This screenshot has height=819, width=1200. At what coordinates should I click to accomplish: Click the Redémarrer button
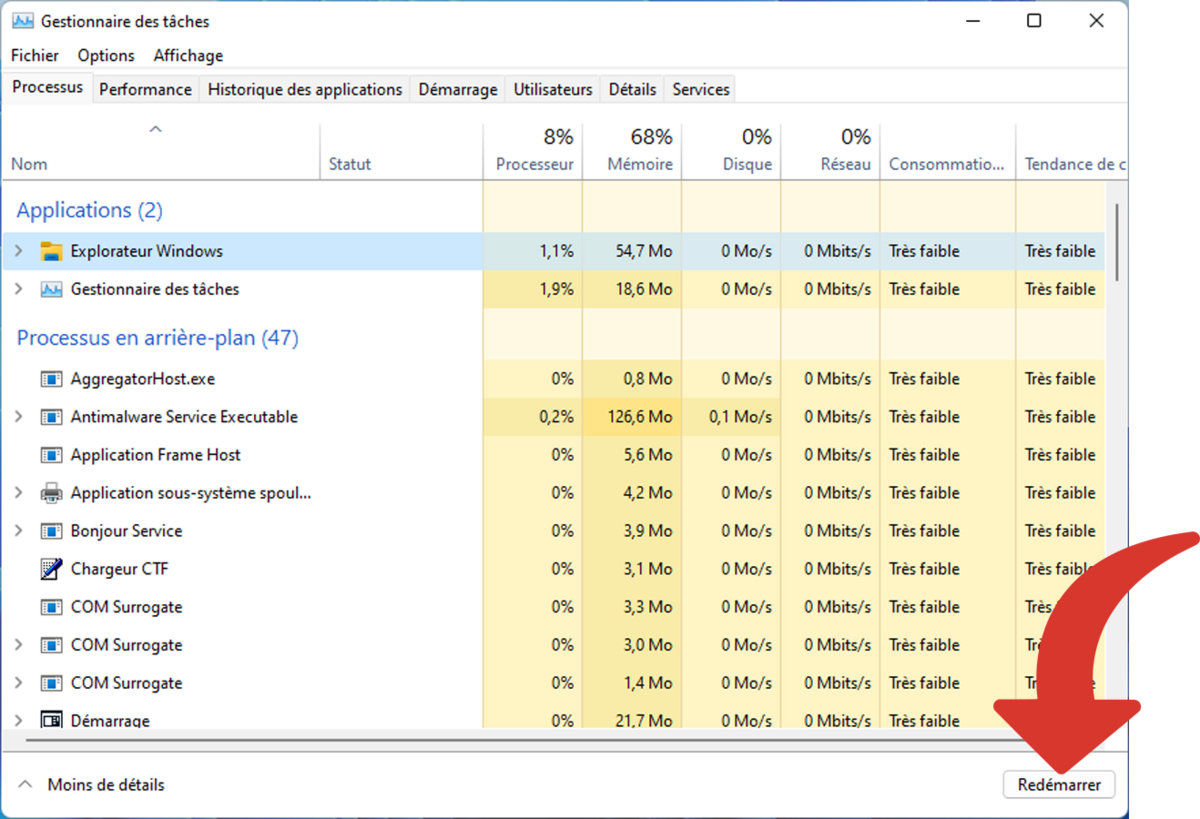click(x=1059, y=785)
